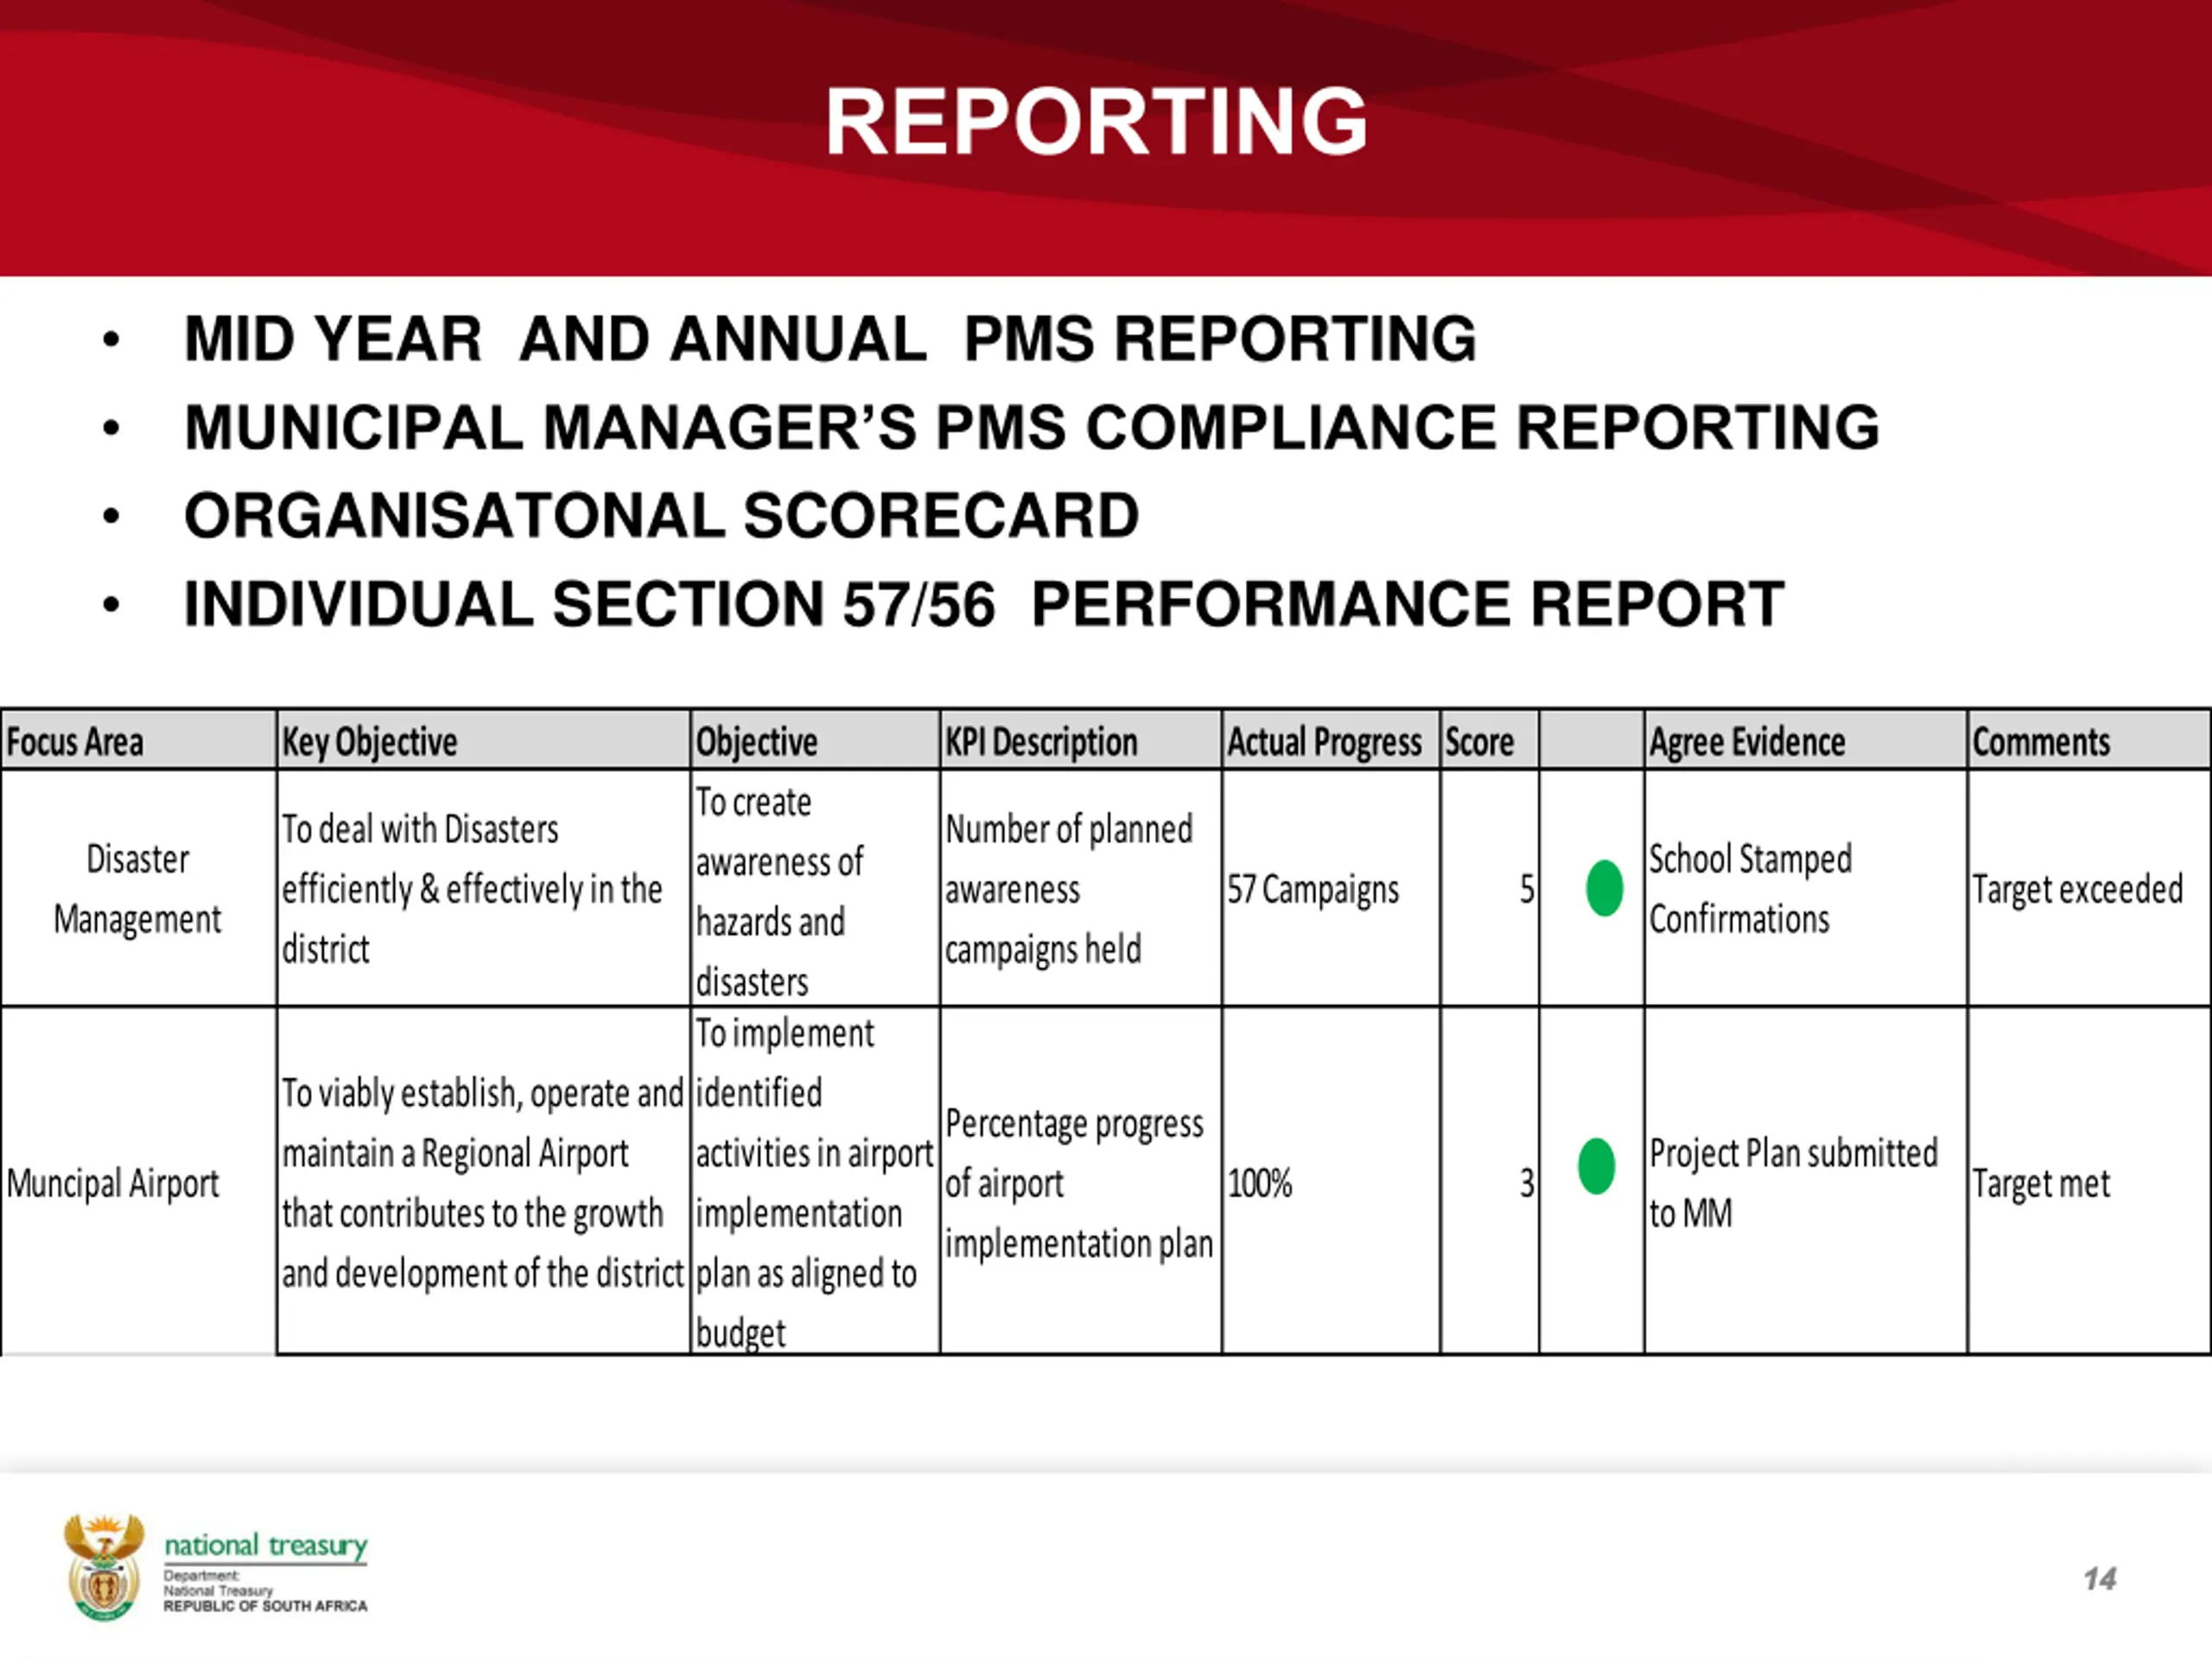
Task: Click the 'Objective' column header
Action: coord(815,741)
